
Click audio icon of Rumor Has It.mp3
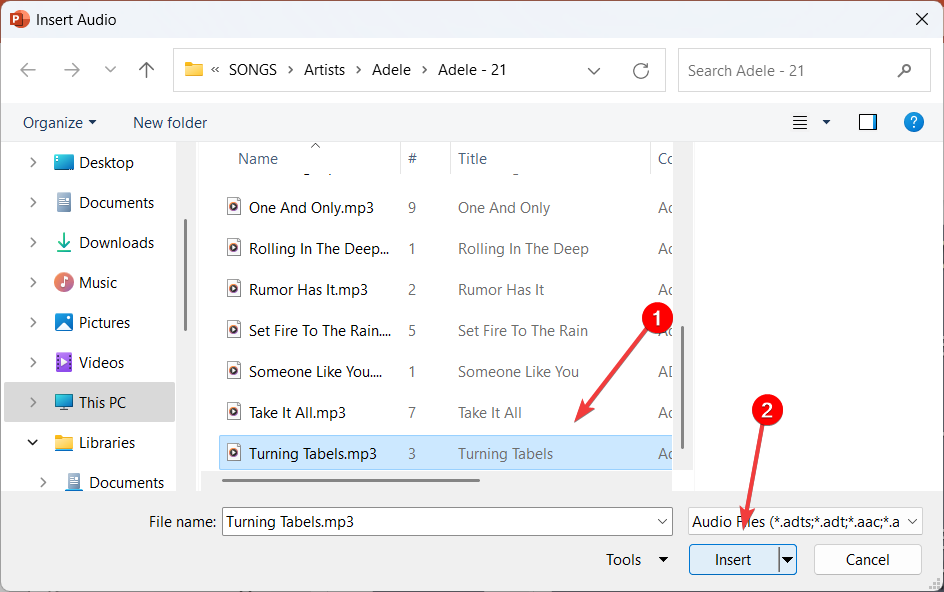tap(234, 289)
